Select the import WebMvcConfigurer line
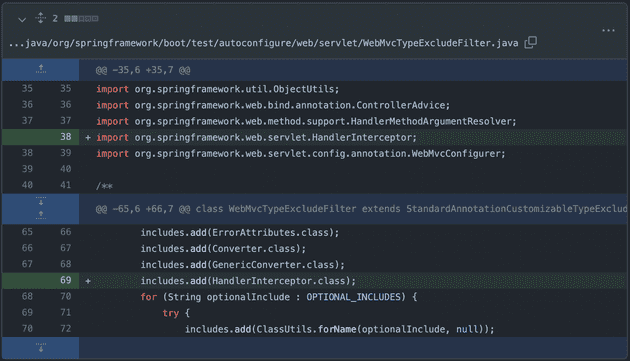This screenshot has width=630, height=361. coord(301,153)
